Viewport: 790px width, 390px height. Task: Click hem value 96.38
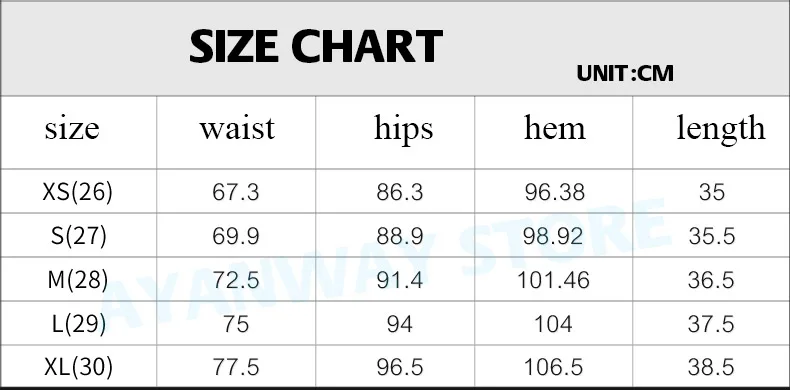(x=554, y=192)
